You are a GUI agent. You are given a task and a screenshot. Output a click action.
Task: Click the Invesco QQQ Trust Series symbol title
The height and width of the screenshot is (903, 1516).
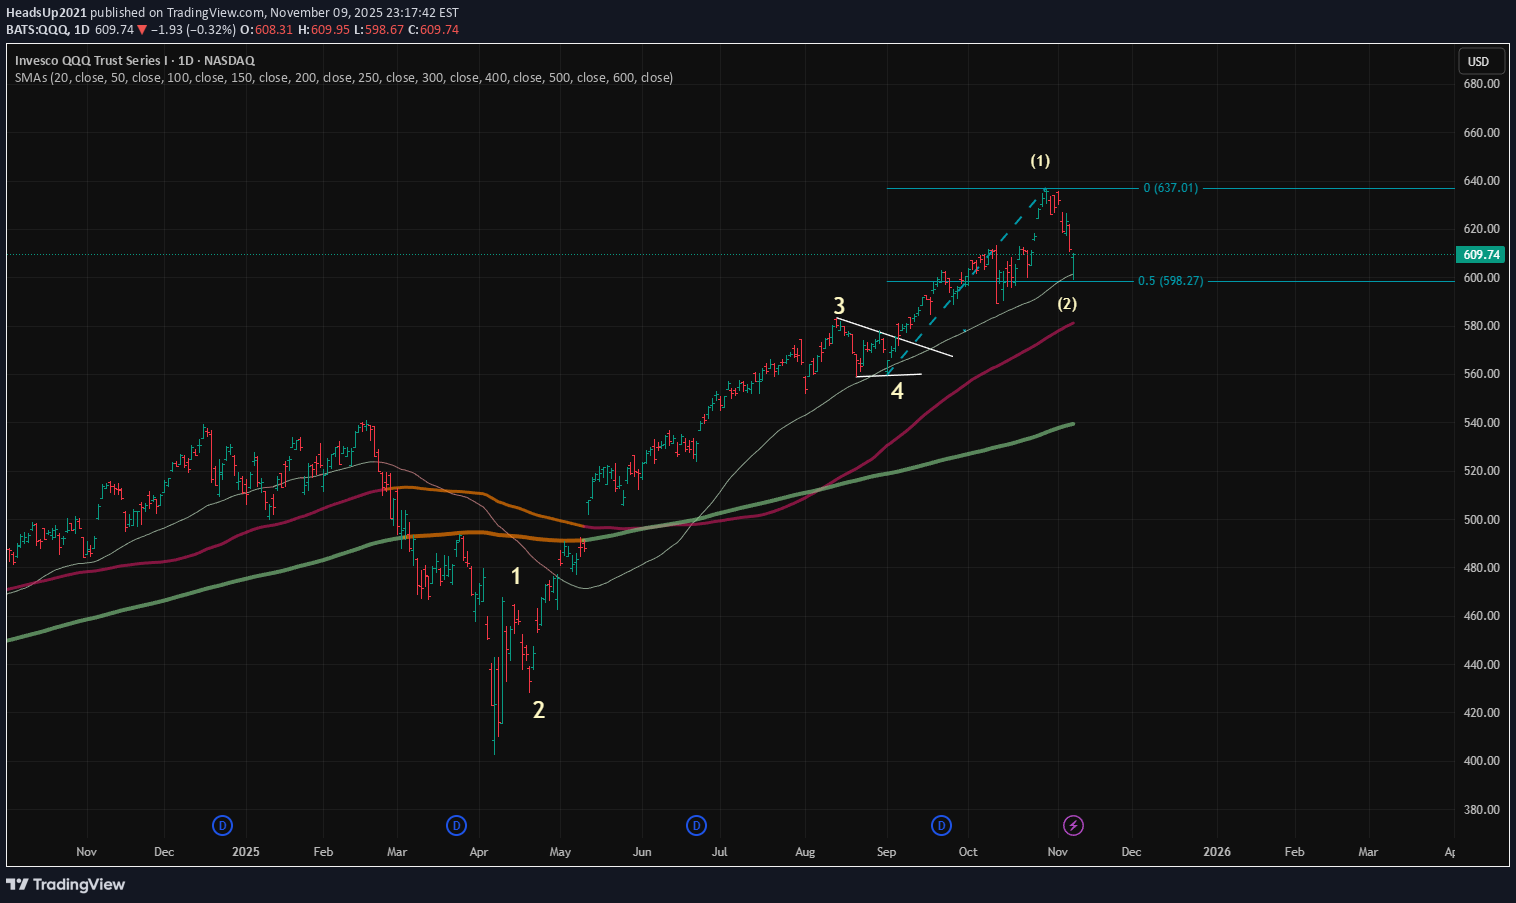(x=135, y=60)
